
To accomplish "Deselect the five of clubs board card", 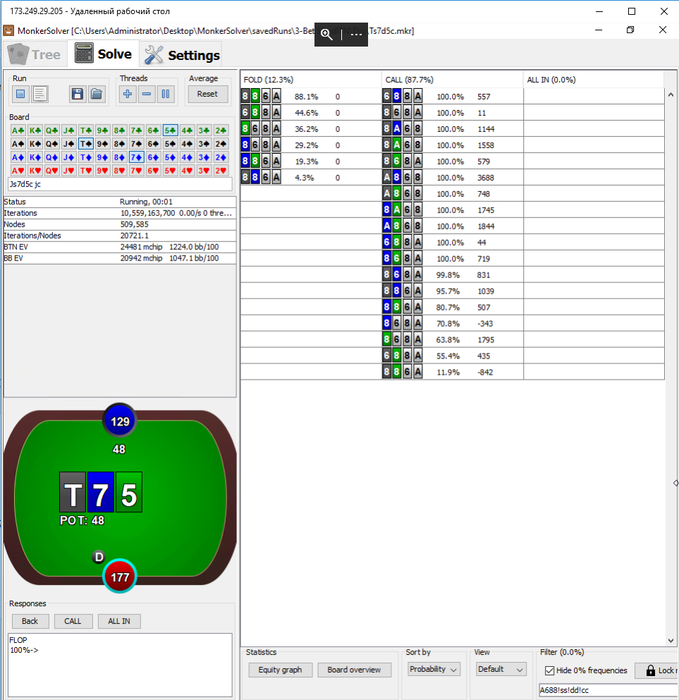I will tap(170, 130).
